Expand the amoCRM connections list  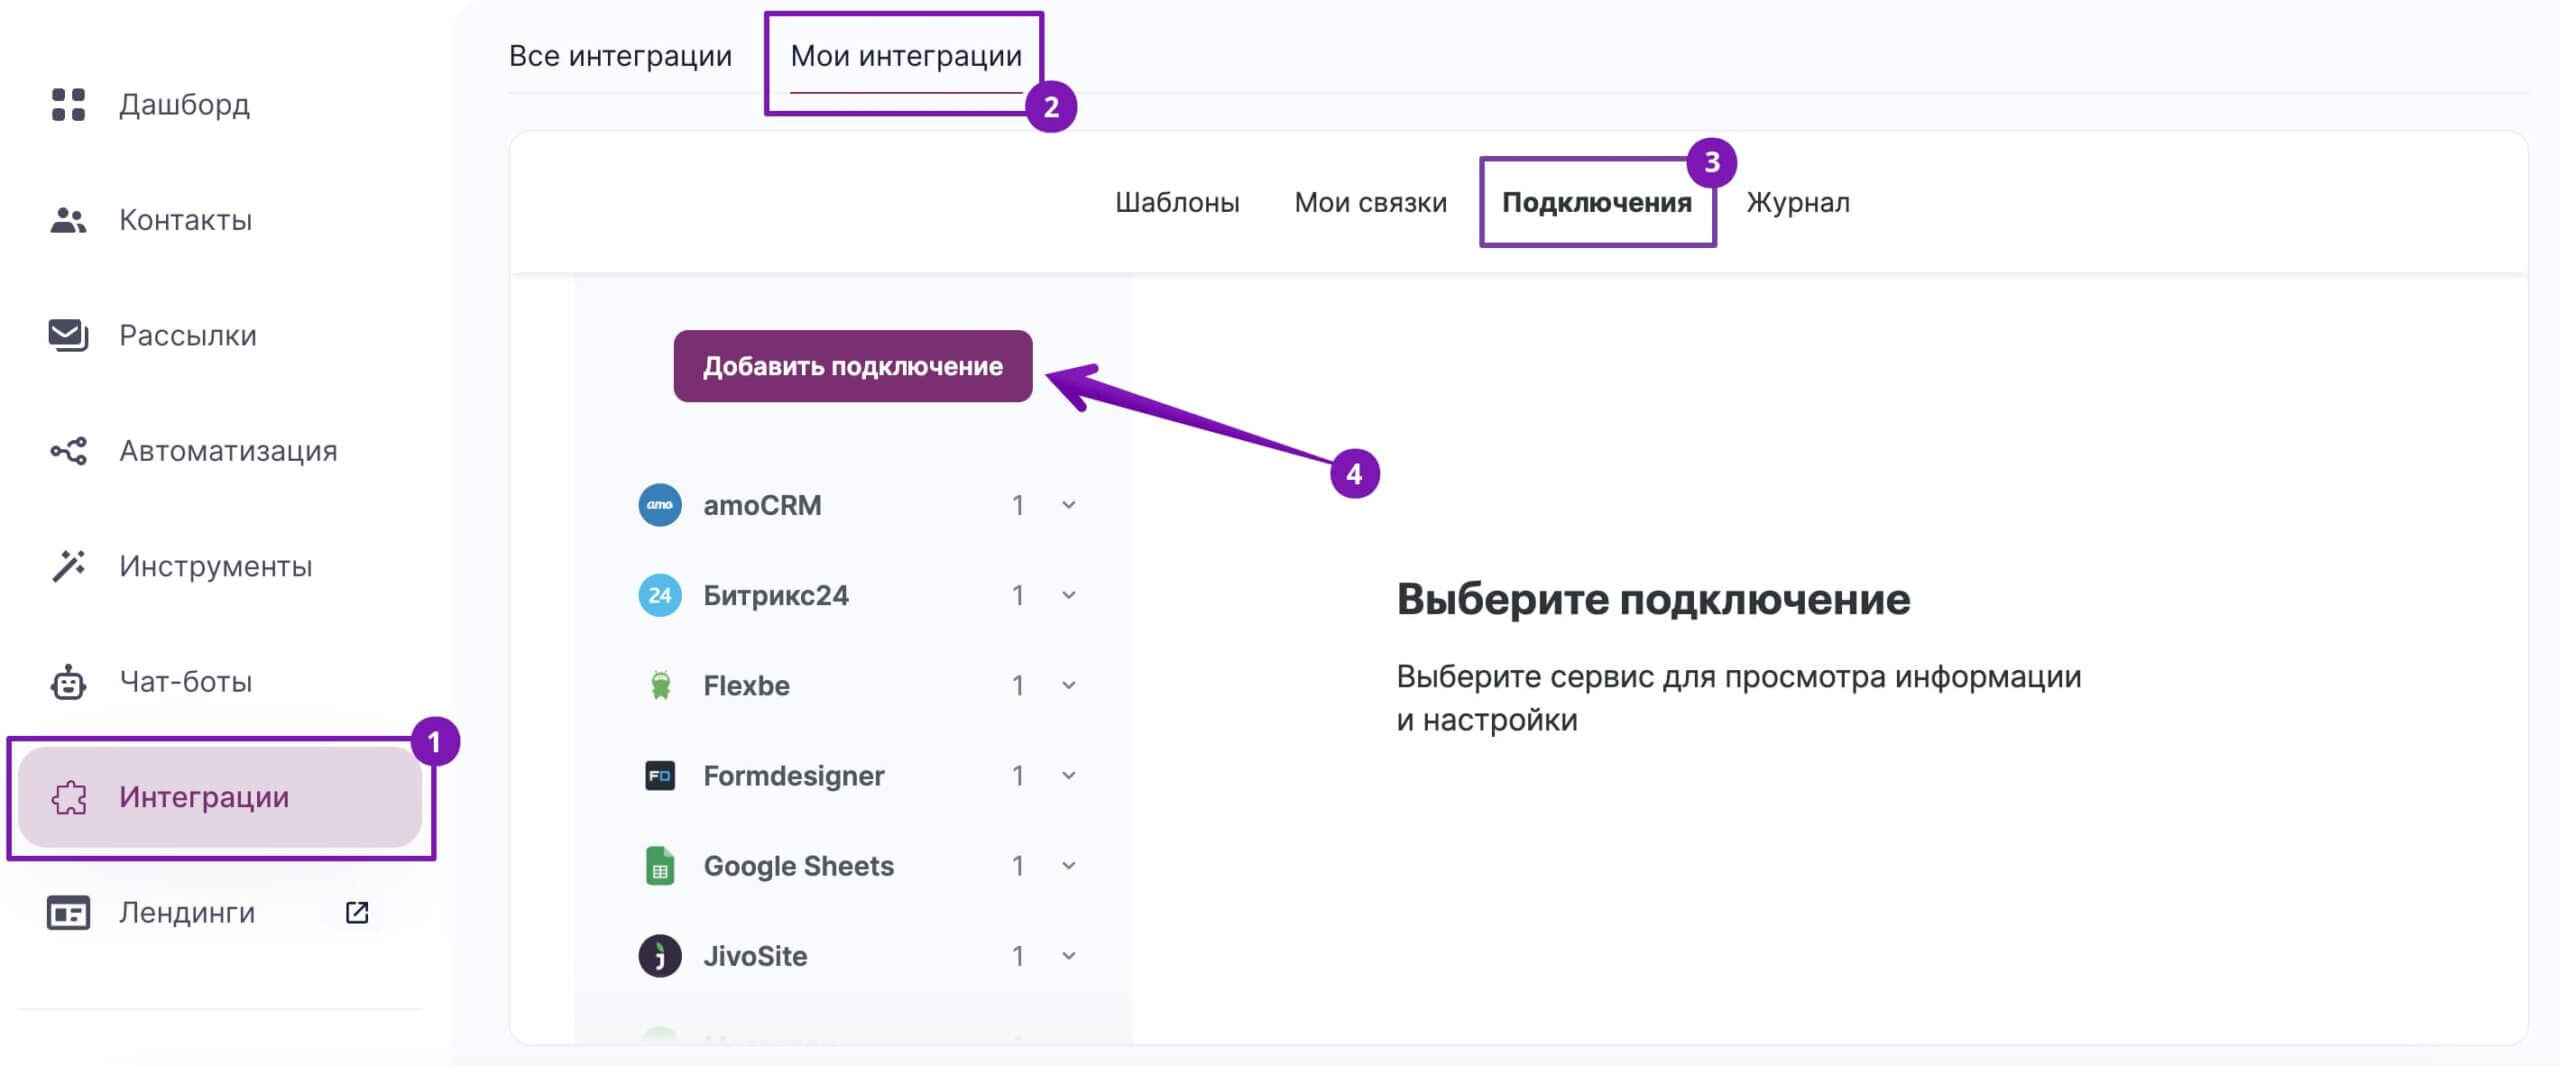pyautogui.click(x=1068, y=505)
